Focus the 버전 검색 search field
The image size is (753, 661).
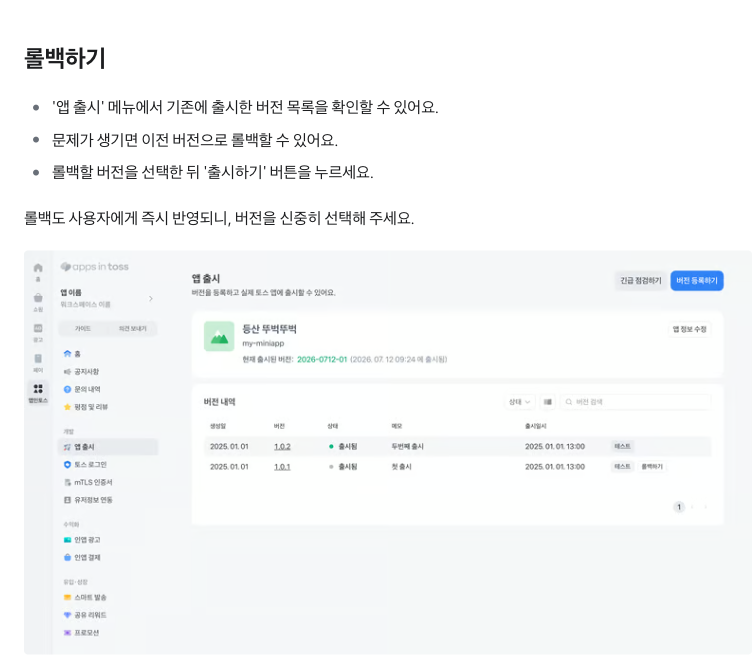click(x=636, y=402)
